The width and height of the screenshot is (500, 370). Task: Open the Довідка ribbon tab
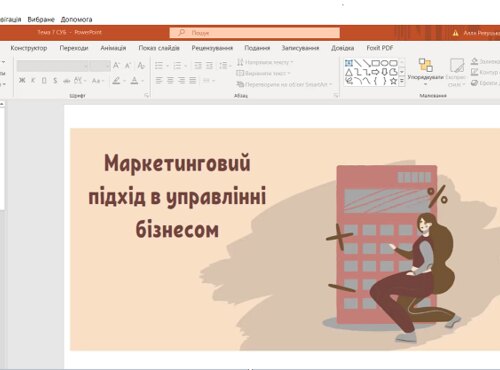pyautogui.click(x=343, y=48)
